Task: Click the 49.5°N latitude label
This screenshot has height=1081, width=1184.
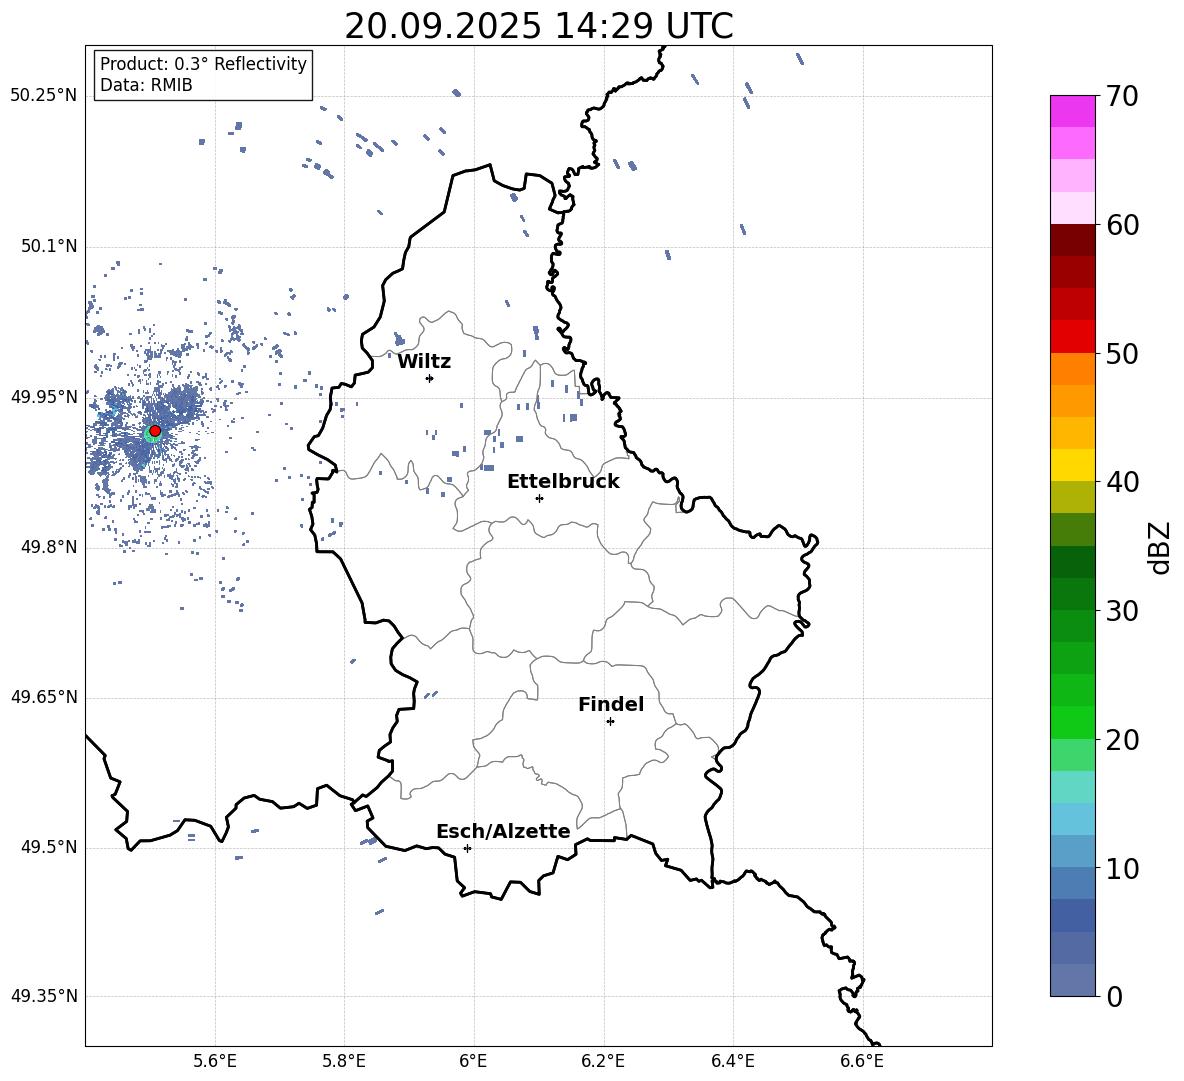Action: point(49,847)
